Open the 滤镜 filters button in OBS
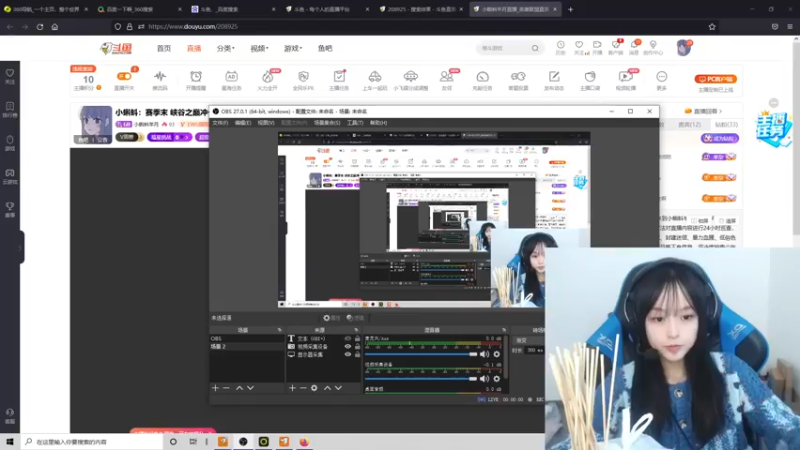 pyautogui.click(x=355, y=318)
